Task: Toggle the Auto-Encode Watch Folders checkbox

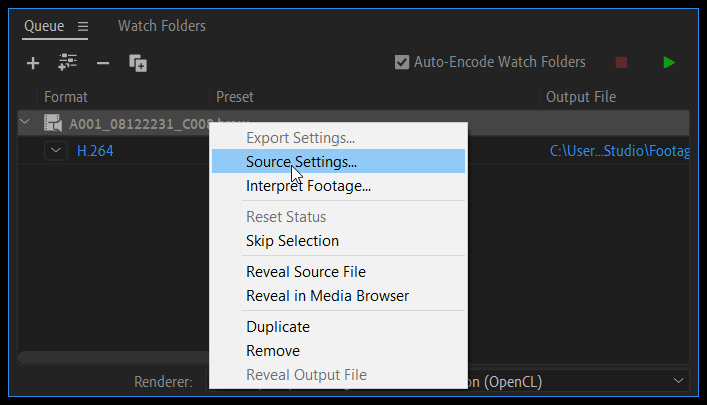Action: point(402,62)
